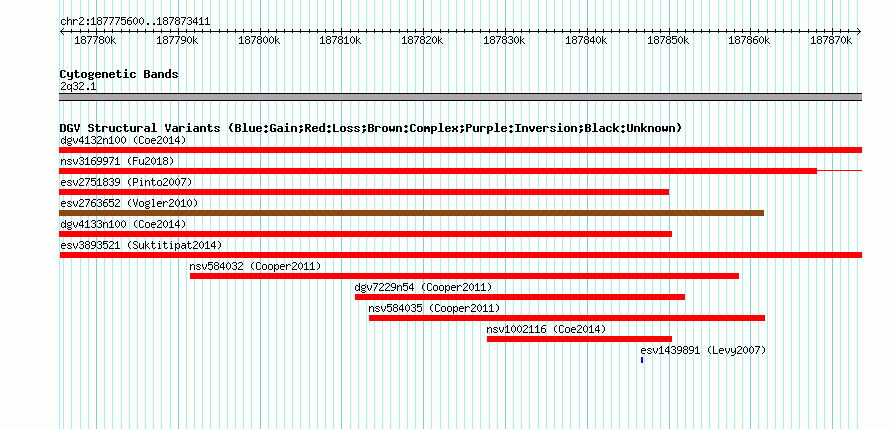Click the 187830k ruler tick label
The width and height of the screenshot is (890, 429).
[504, 40]
